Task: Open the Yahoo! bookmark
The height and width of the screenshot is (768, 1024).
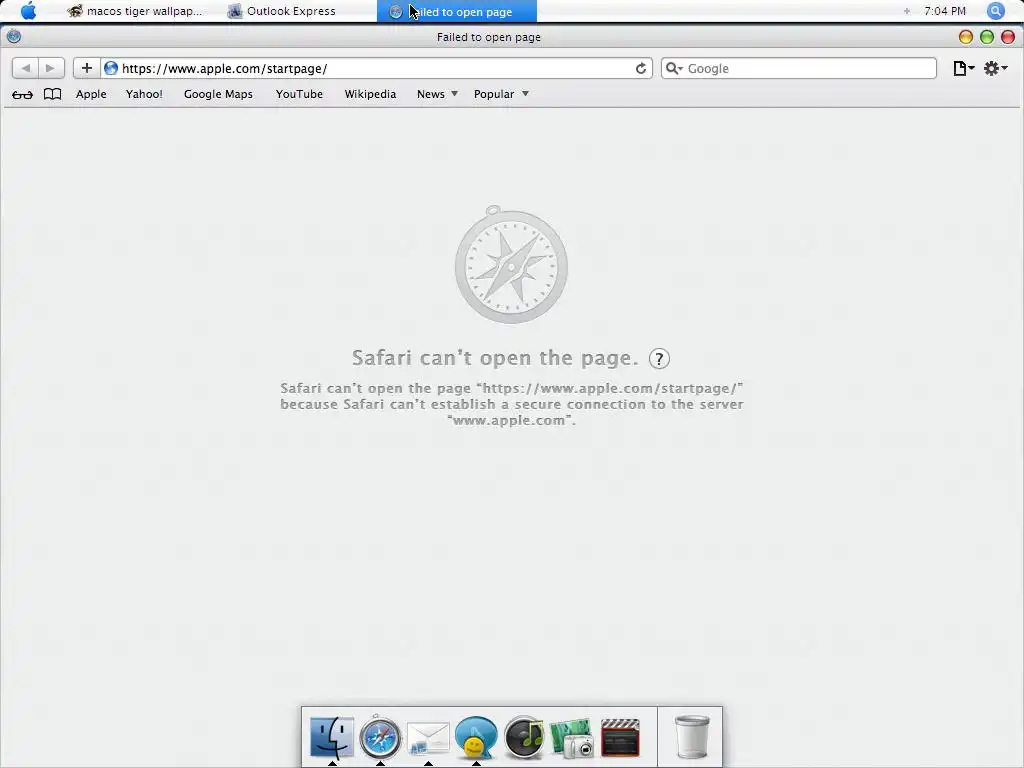Action: point(144,94)
